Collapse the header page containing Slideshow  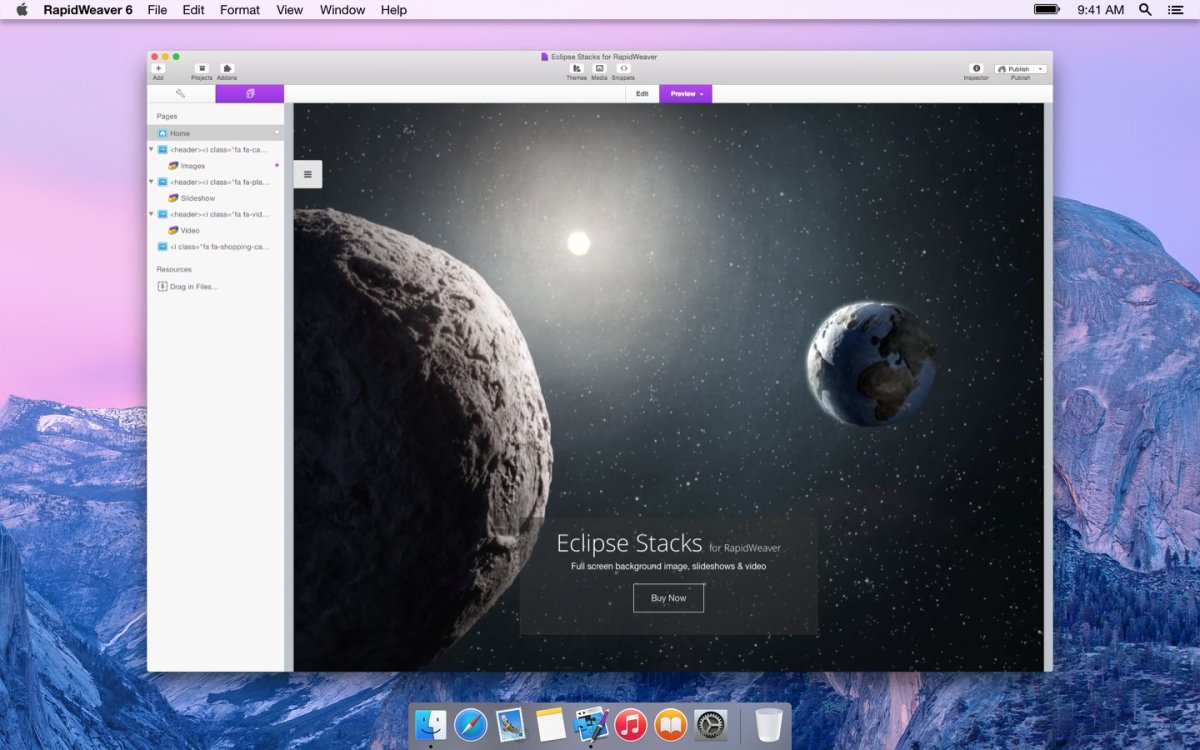152,182
